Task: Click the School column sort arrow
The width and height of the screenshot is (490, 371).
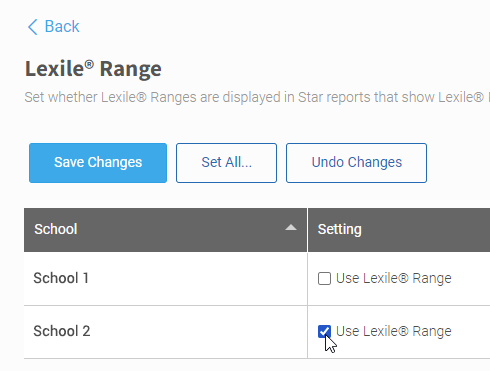Action: point(291,228)
